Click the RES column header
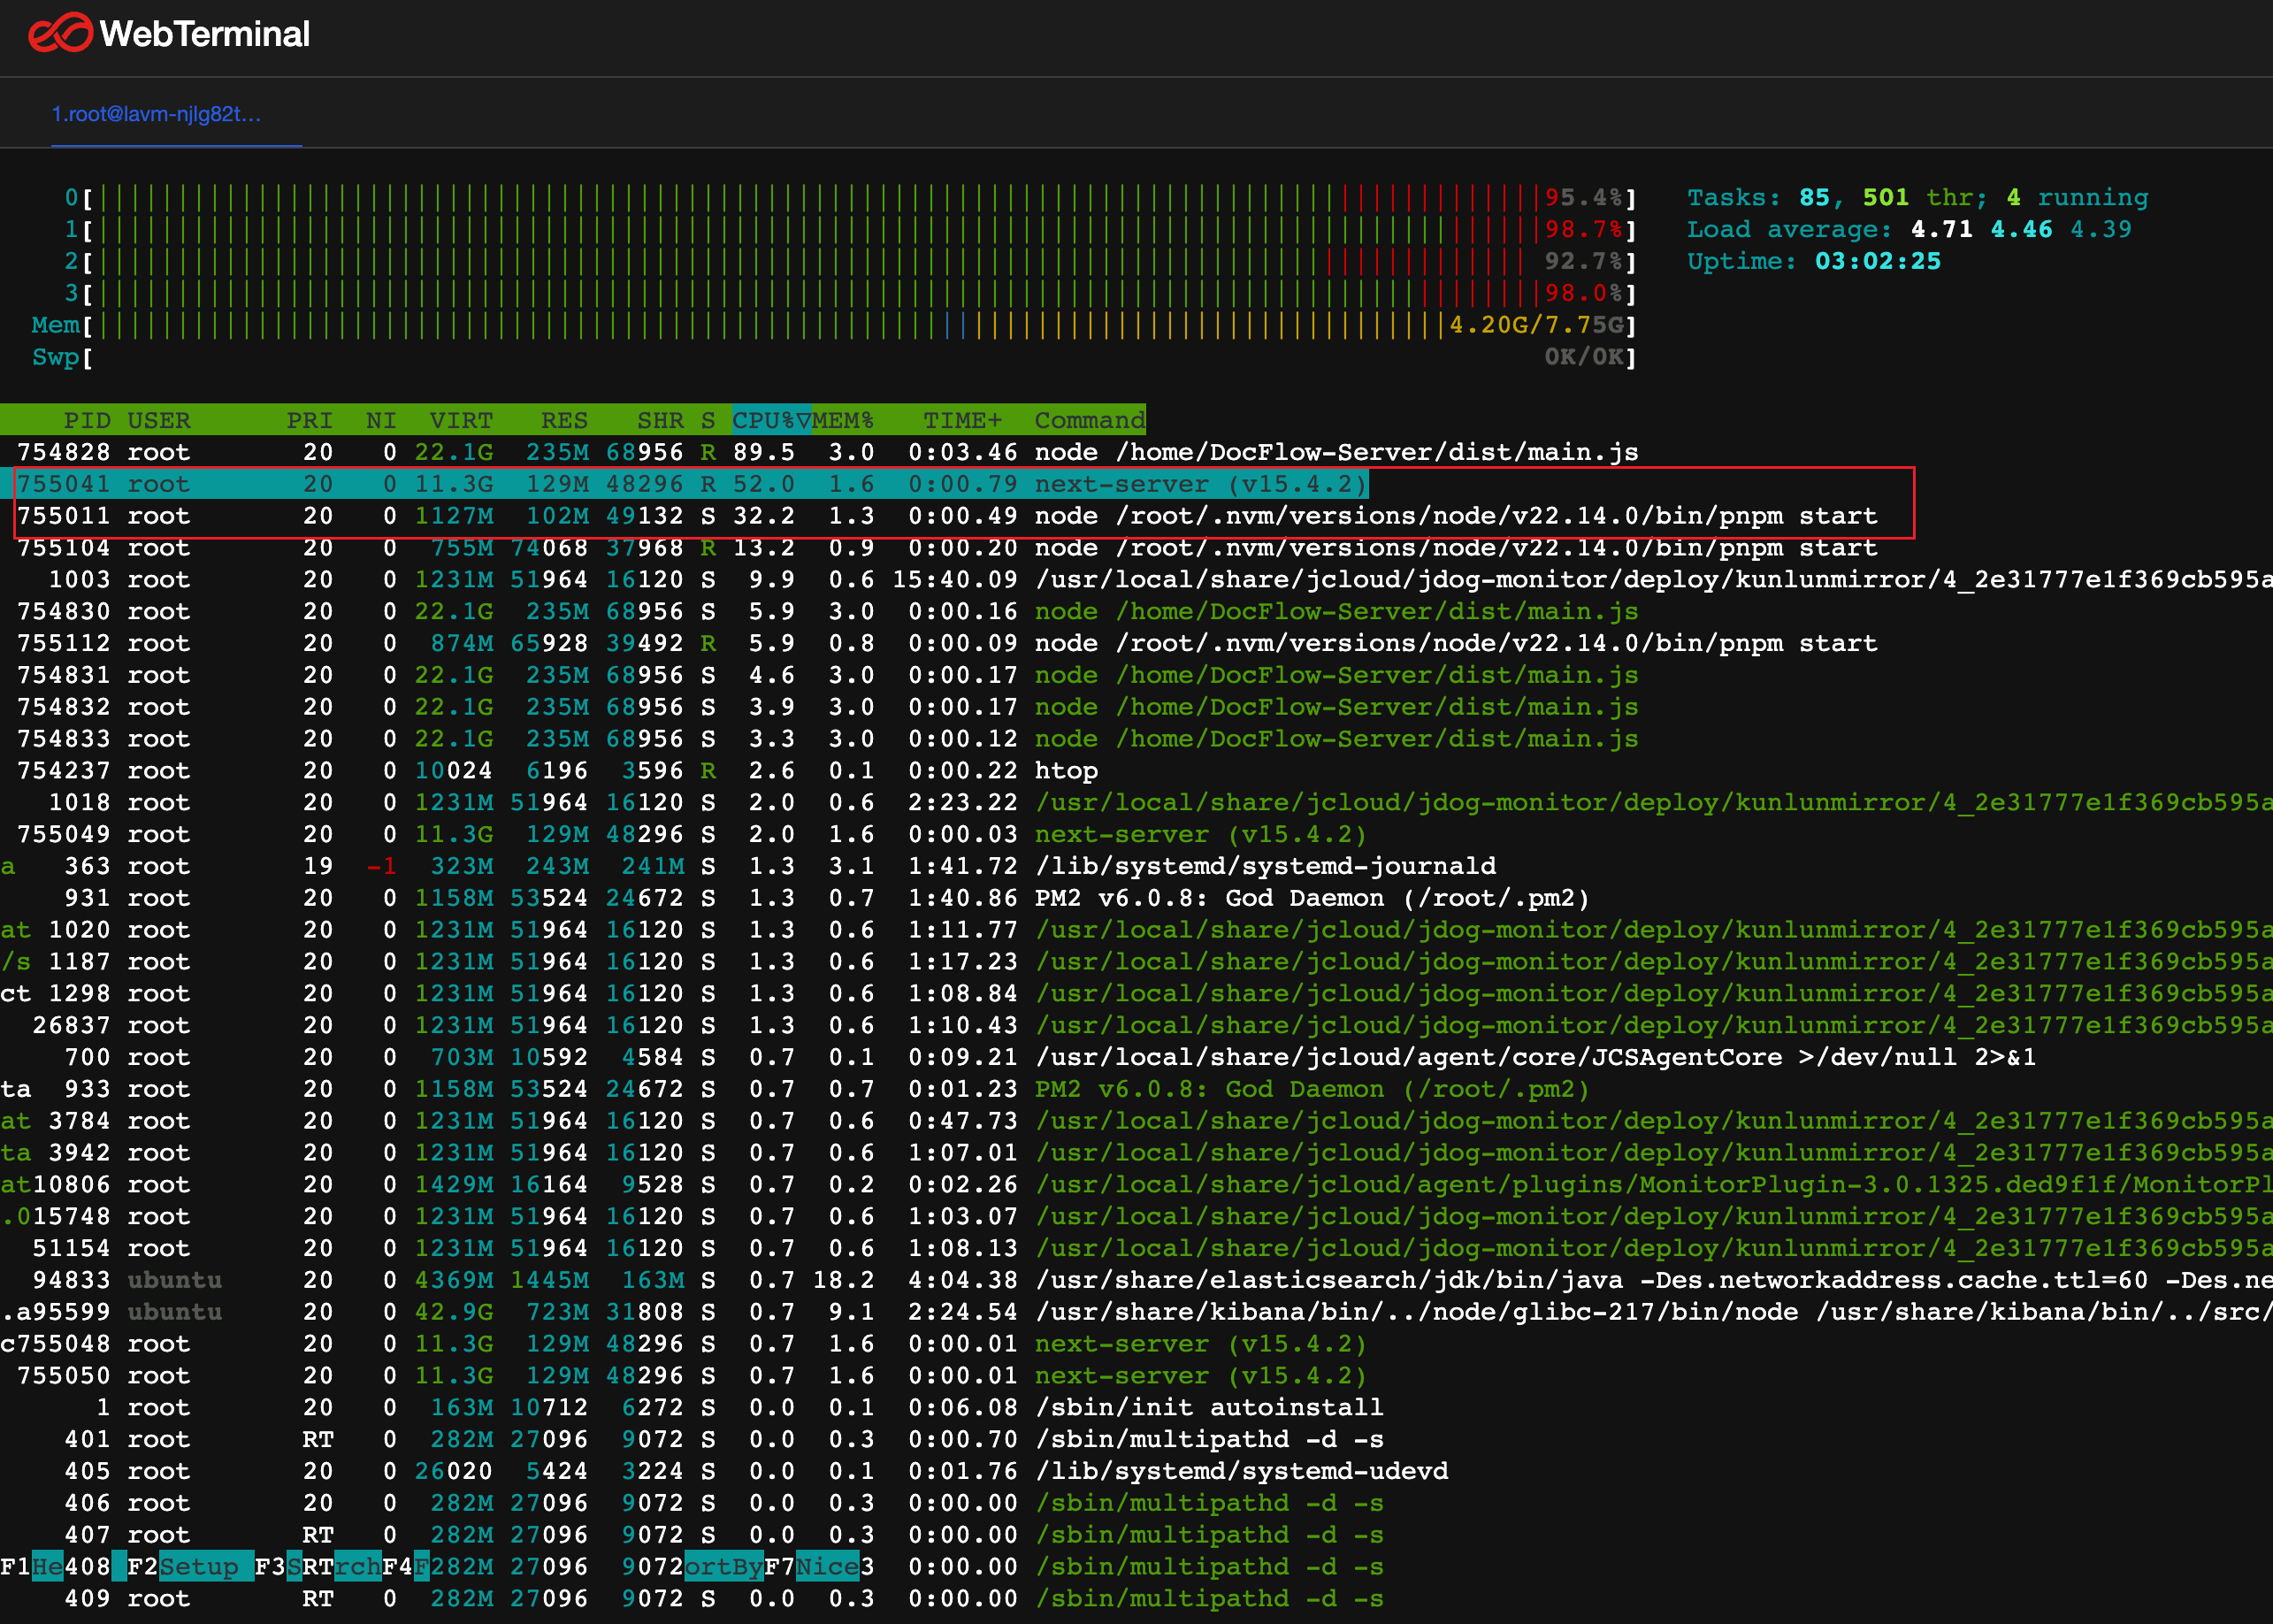The image size is (2273, 1624). (x=563, y=420)
